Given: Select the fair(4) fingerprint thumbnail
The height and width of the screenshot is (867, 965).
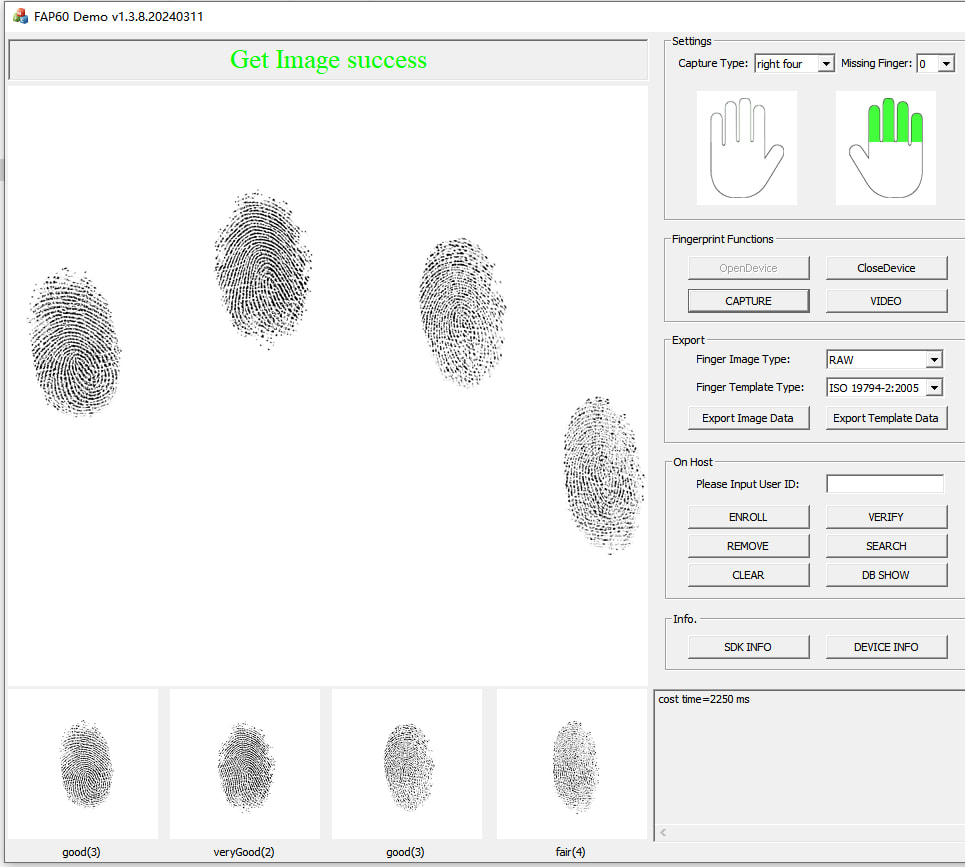Looking at the screenshot, I should coord(571,764).
